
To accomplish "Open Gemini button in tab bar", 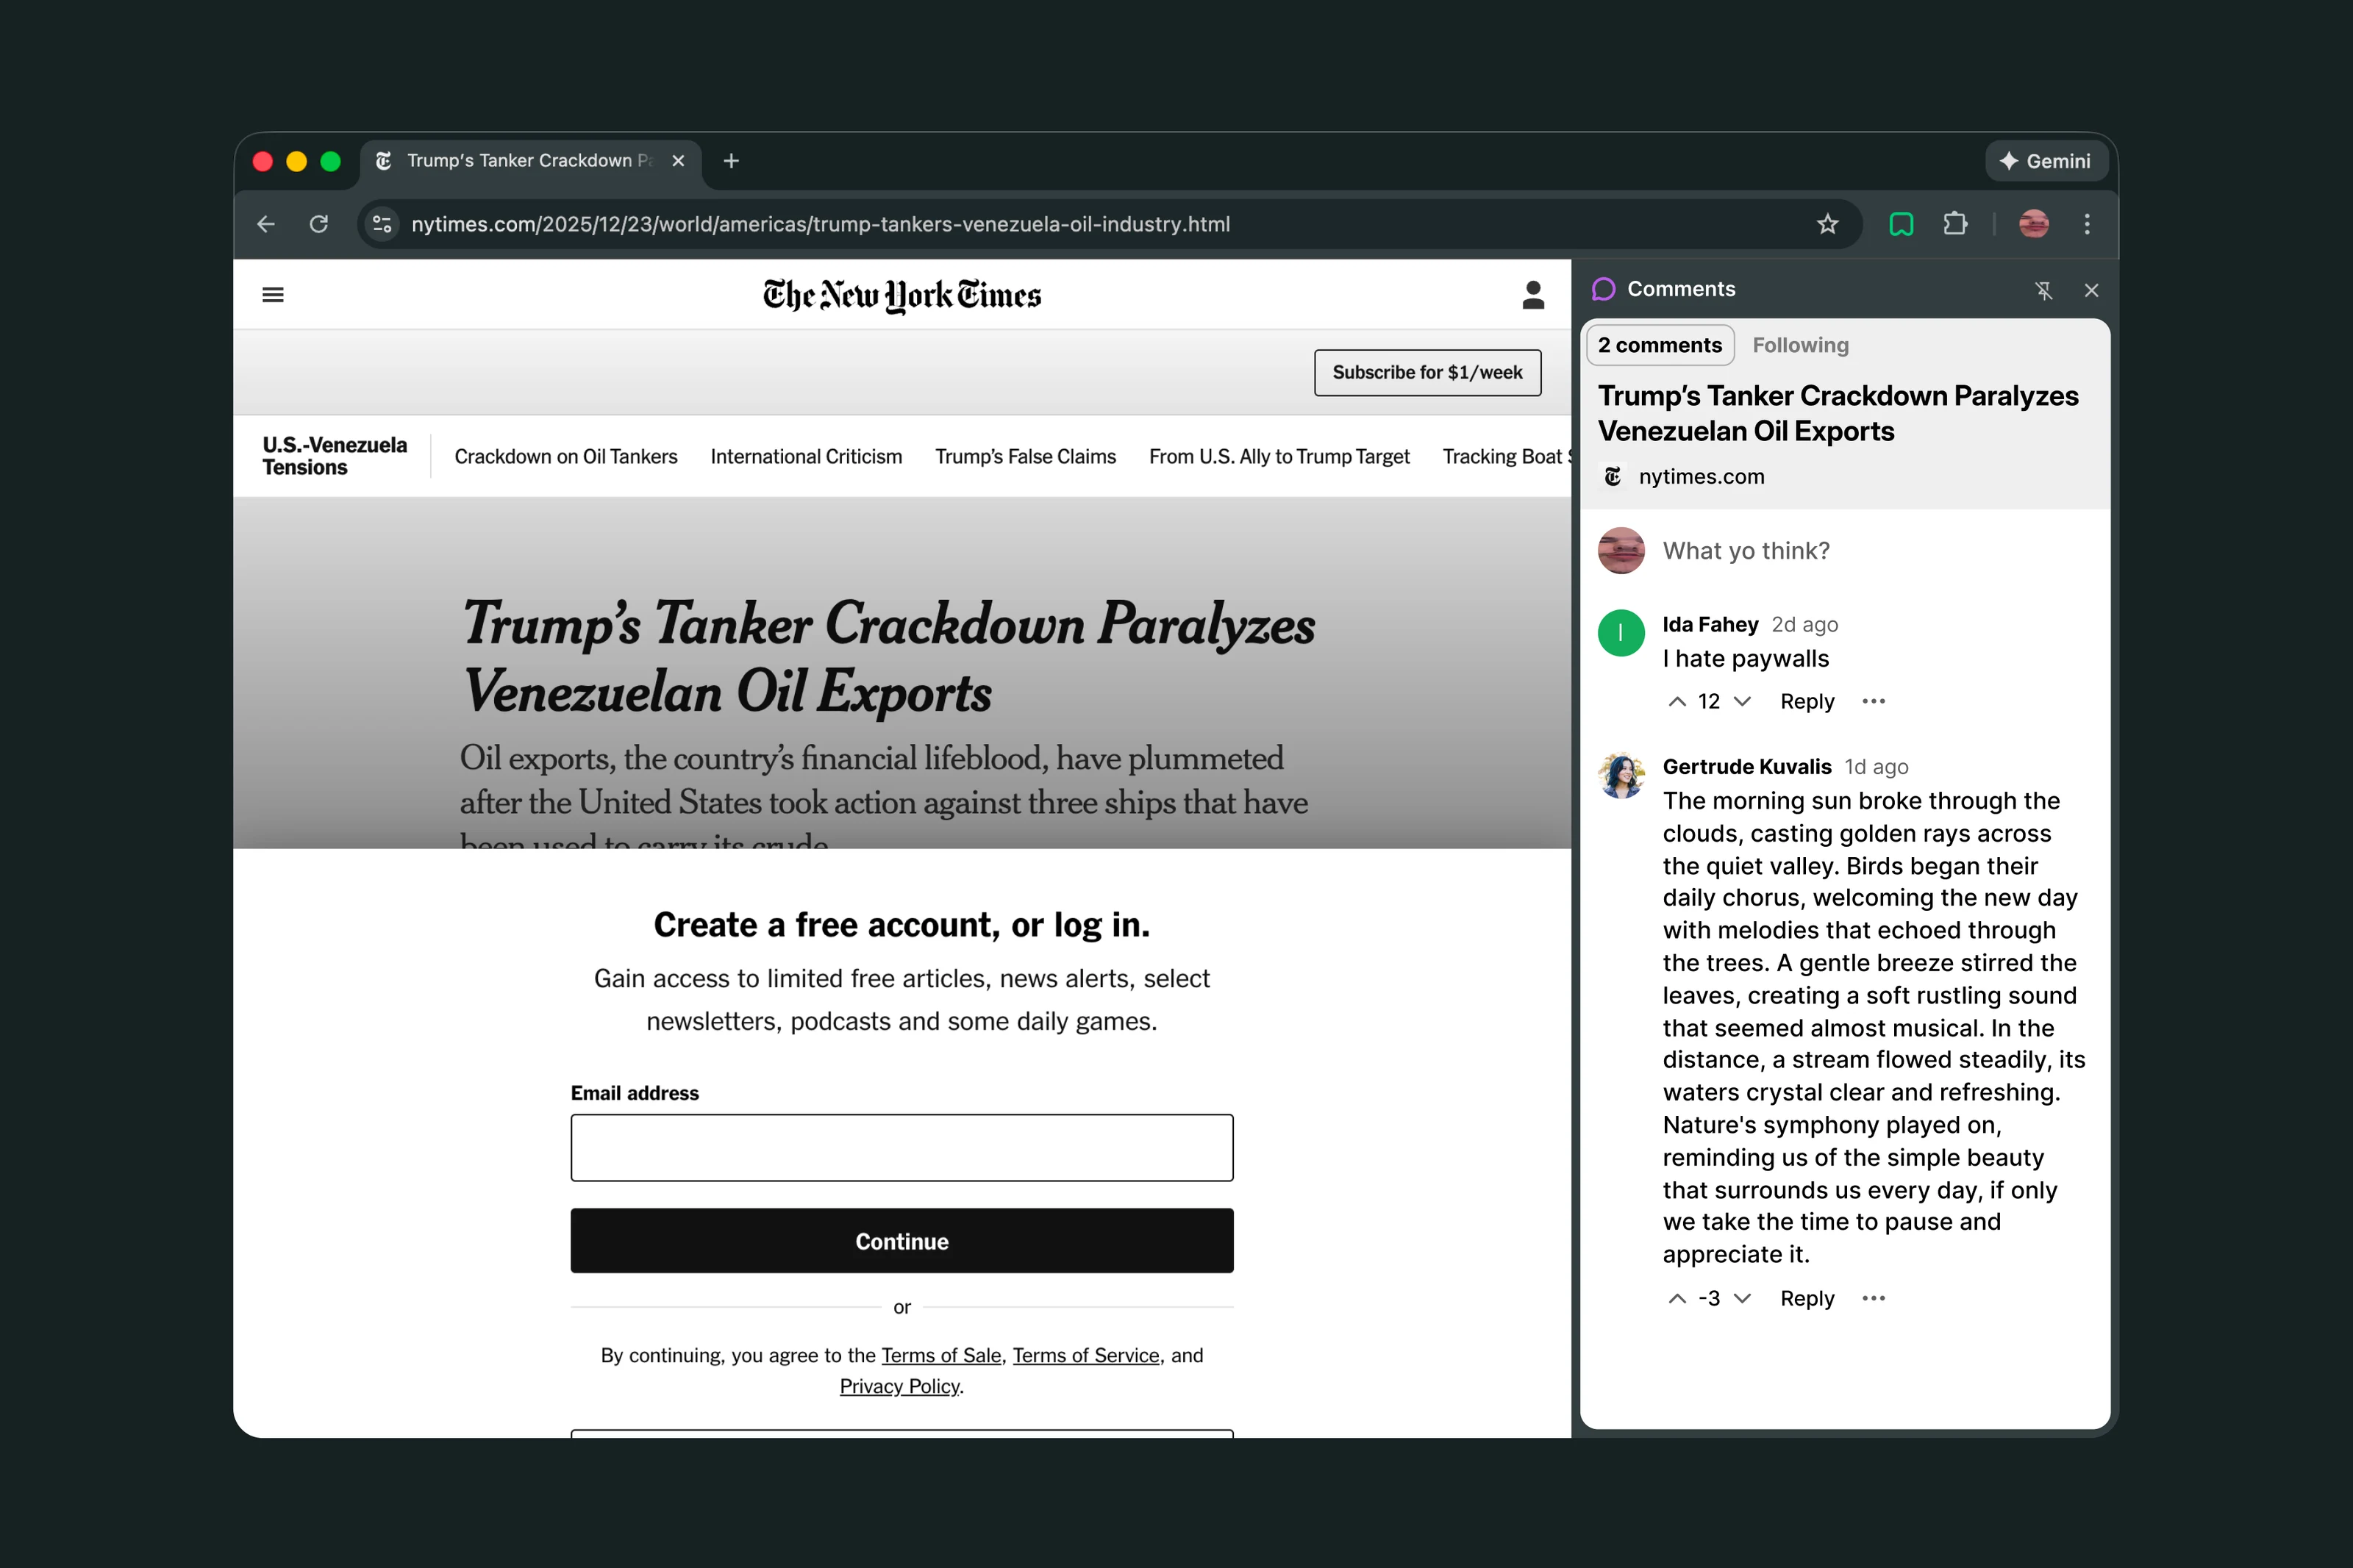I will click(2046, 161).
